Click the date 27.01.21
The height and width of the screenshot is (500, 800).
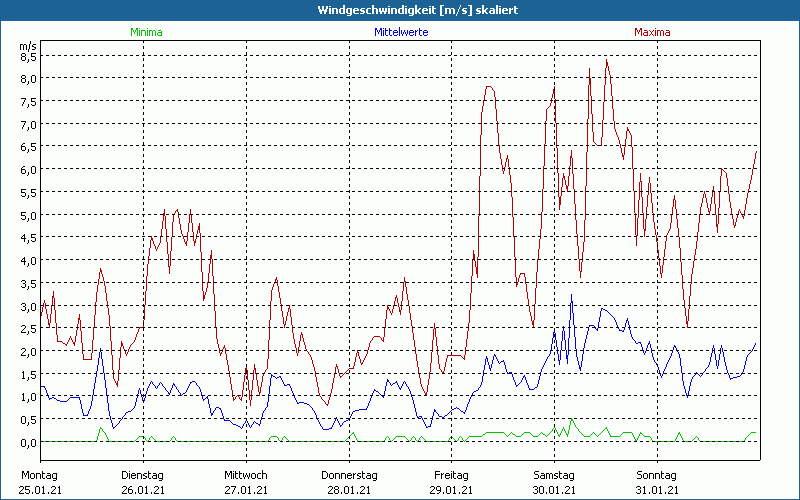(246, 490)
